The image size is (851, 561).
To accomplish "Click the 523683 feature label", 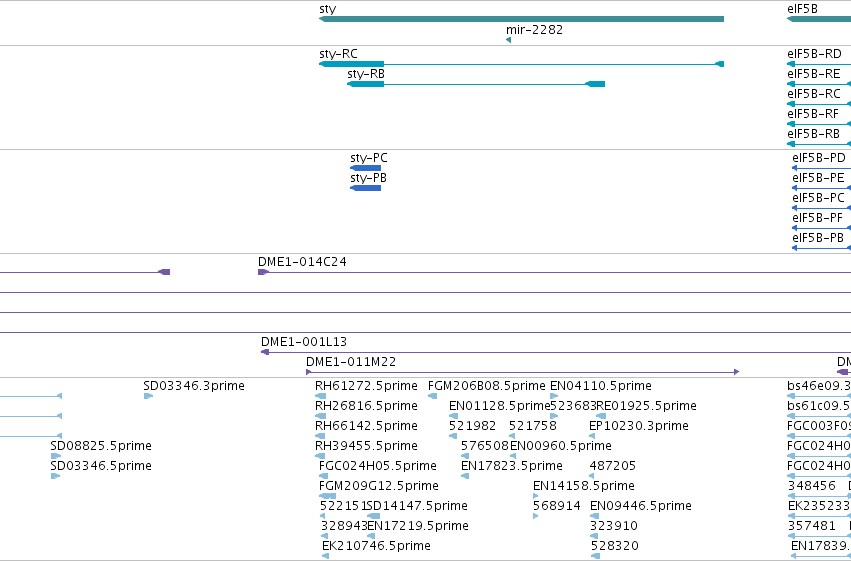I will coord(573,406).
